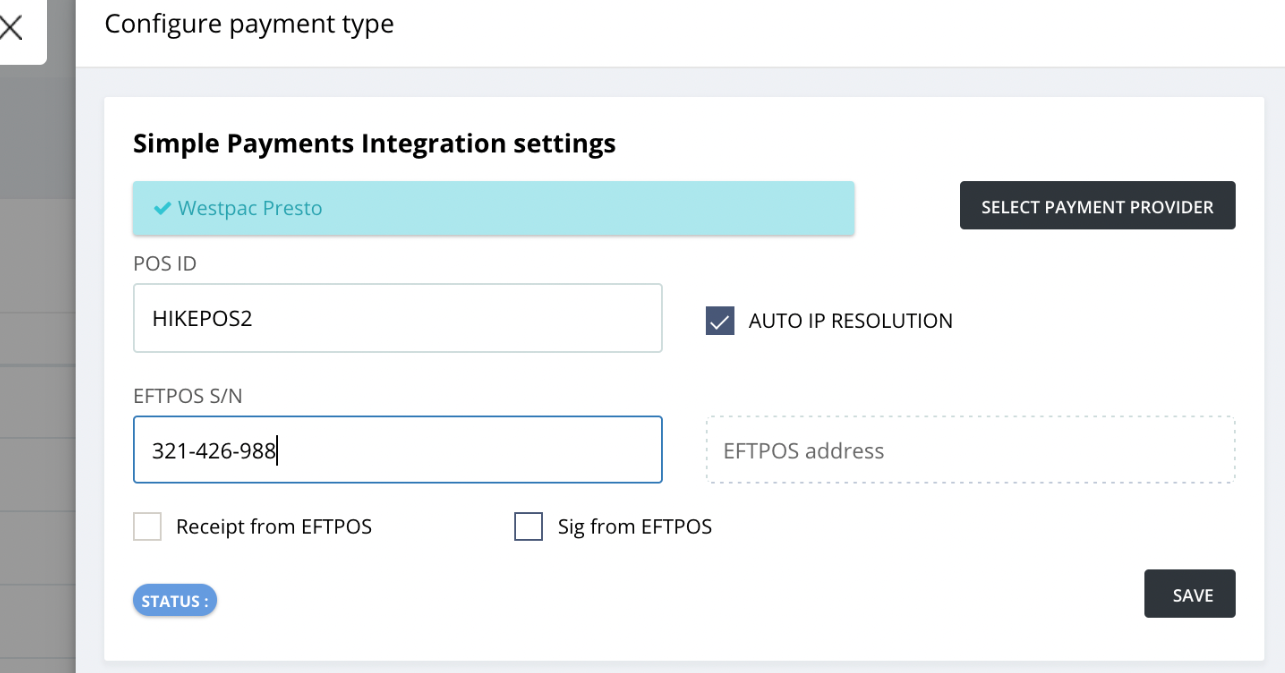Click the Configure payment type title

pos(249,24)
